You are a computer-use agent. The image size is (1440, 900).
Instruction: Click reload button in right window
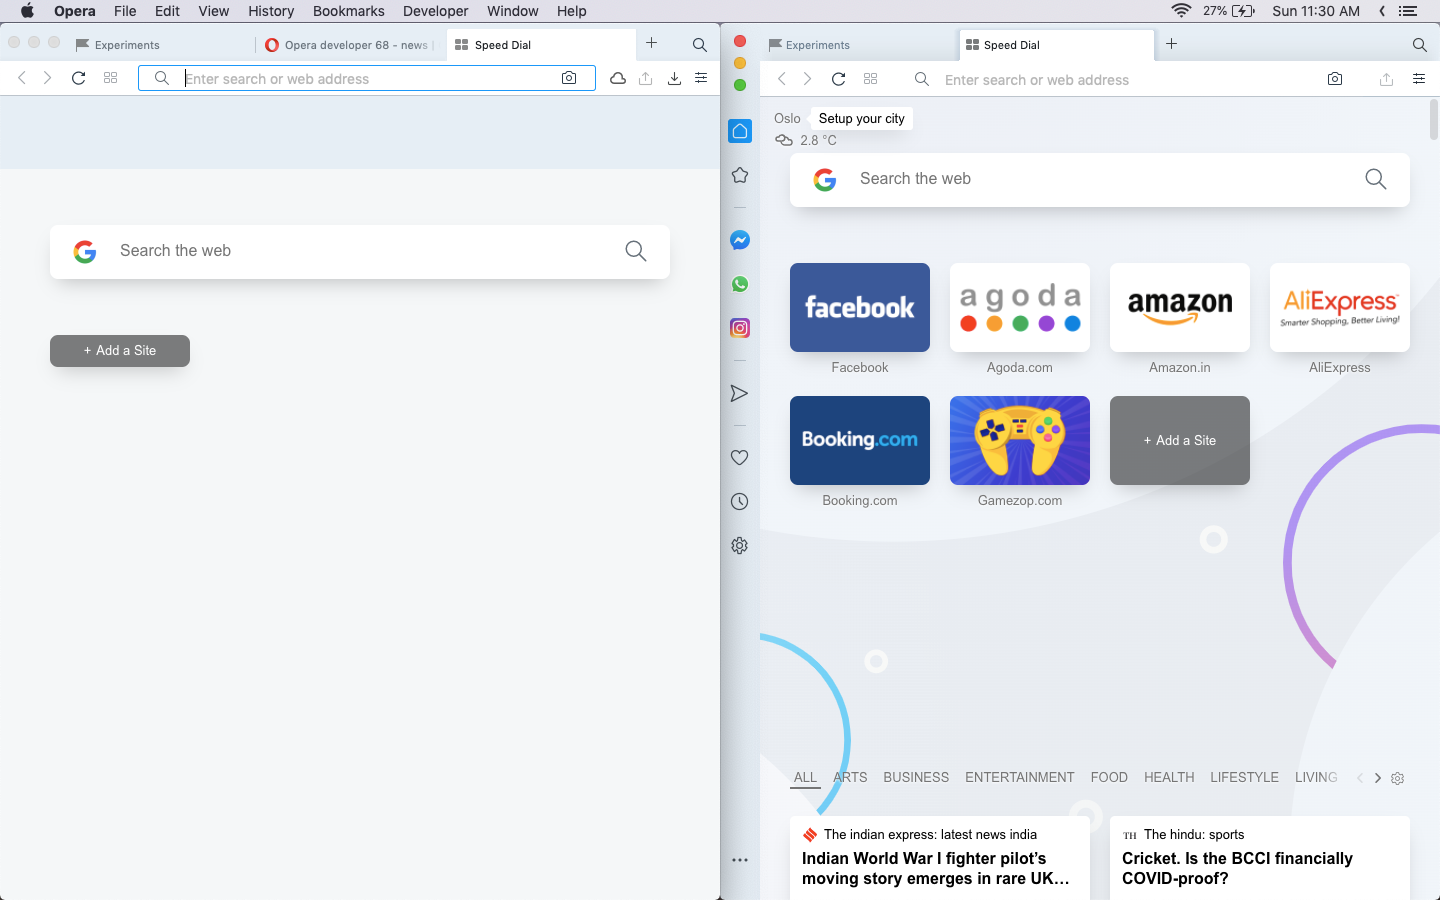(x=838, y=79)
